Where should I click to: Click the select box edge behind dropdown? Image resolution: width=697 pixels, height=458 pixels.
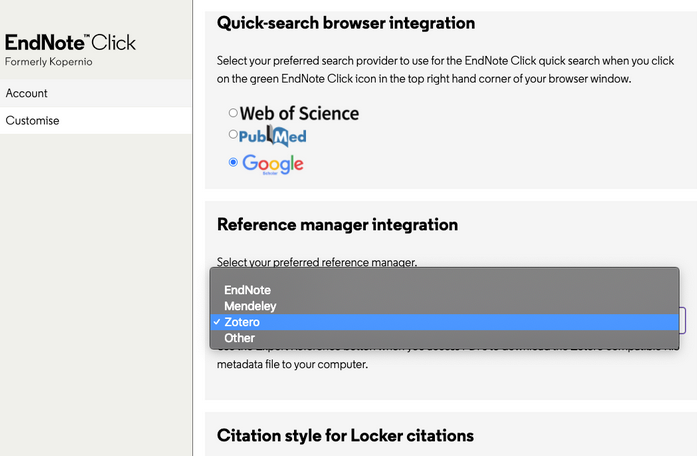[x=683, y=320]
